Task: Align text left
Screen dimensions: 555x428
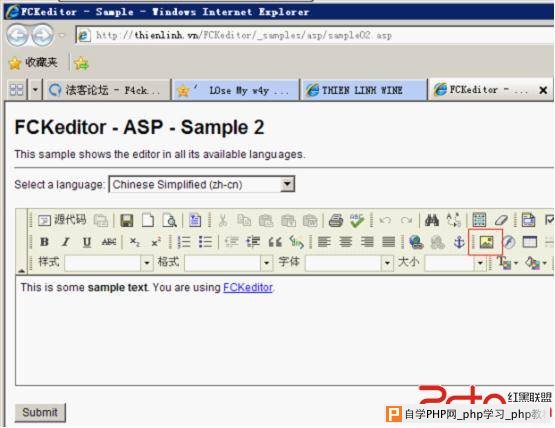Action: coord(324,242)
